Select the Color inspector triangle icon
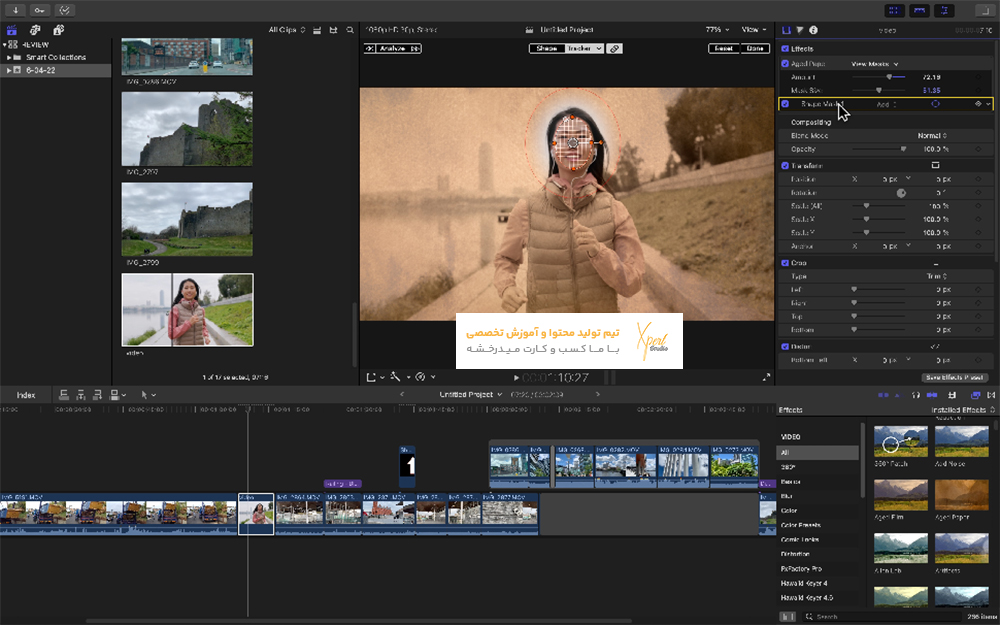This screenshot has height=625, width=1000. tap(800, 30)
